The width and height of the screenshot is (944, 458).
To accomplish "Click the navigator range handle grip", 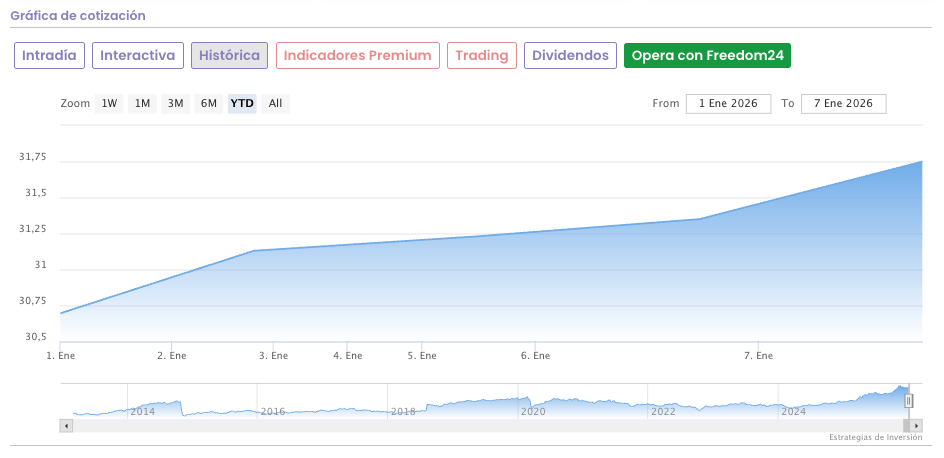I will (909, 401).
